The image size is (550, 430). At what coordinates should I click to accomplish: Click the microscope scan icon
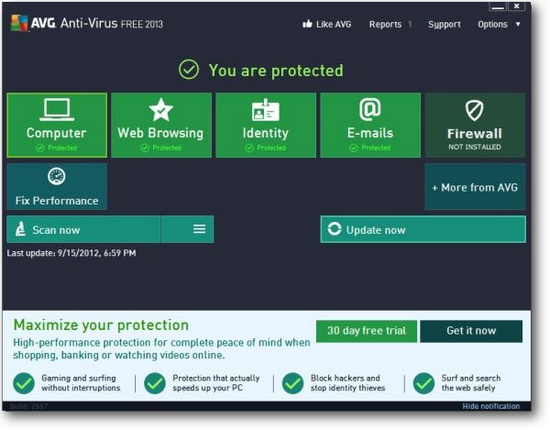click(x=21, y=229)
